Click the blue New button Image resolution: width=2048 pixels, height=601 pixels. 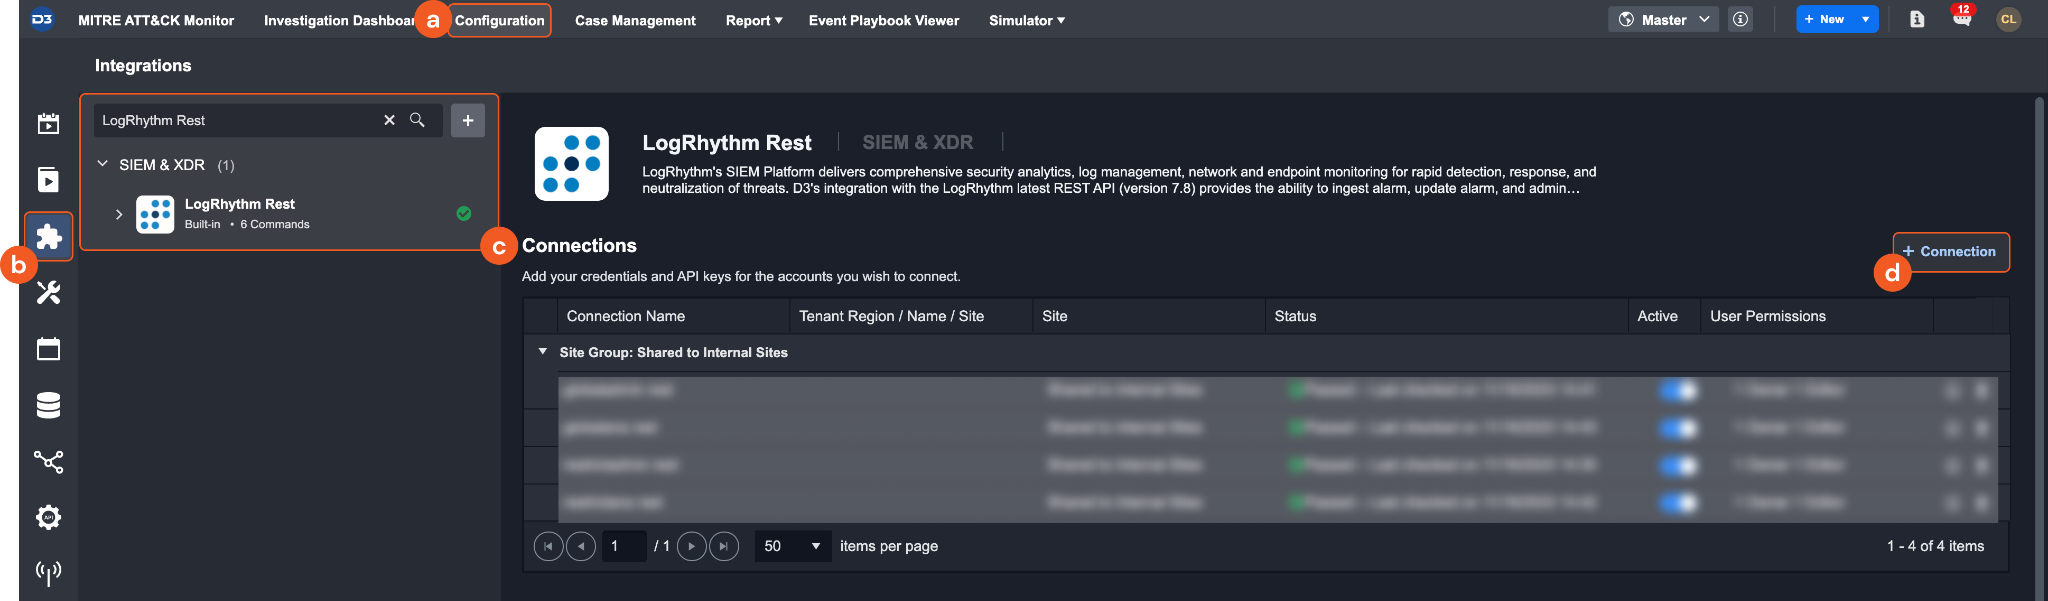click(x=1825, y=19)
